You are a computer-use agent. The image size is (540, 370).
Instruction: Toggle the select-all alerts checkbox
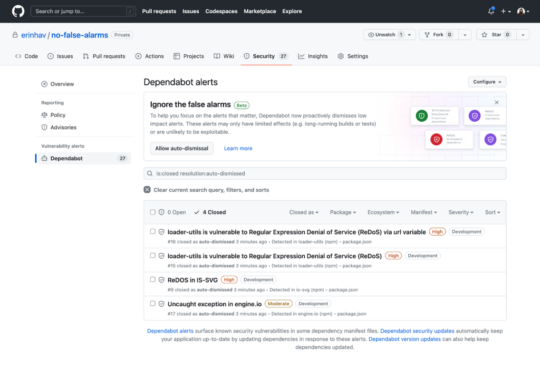click(x=153, y=212)
